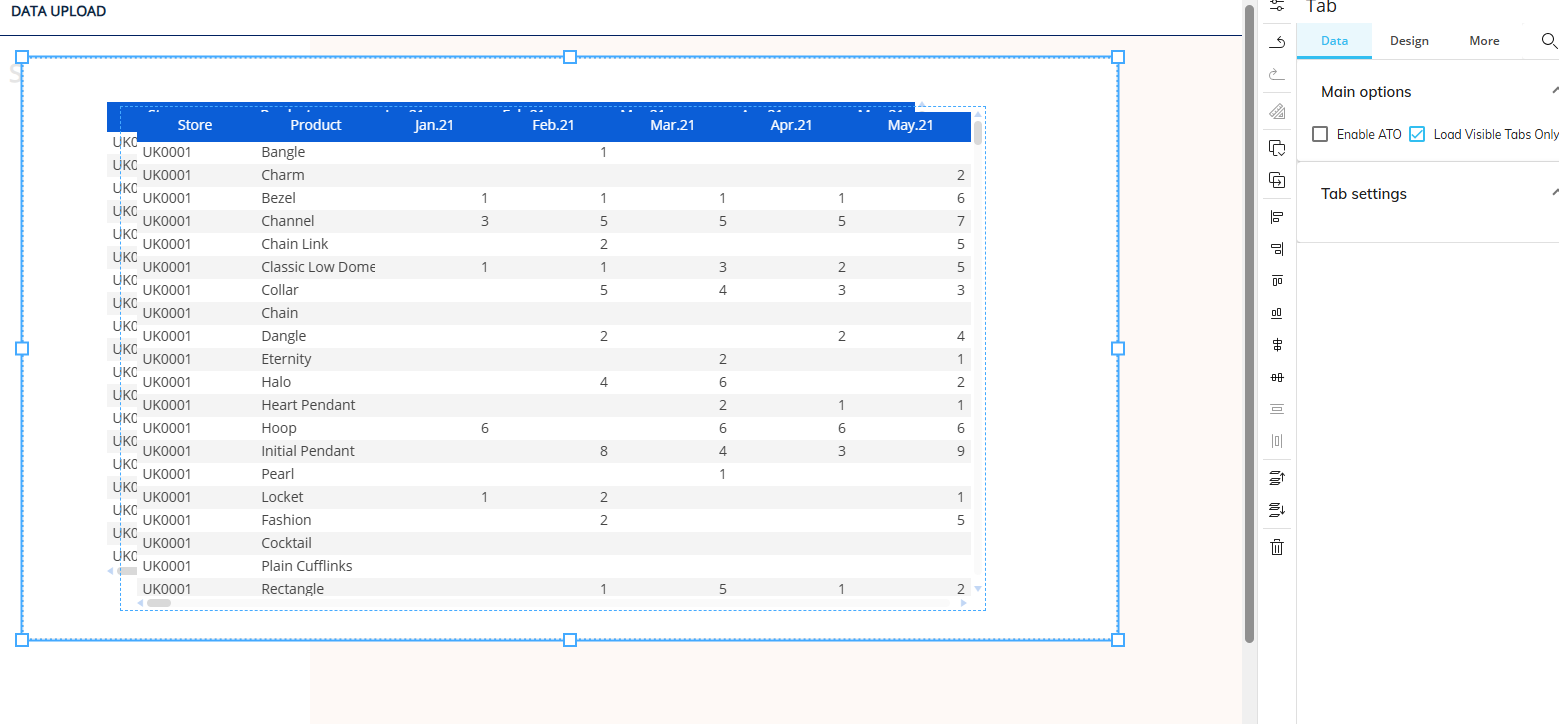Viewport: 1559px width, 724px height.
Task: Click the Store column header
Action: (x=195, y=125)
